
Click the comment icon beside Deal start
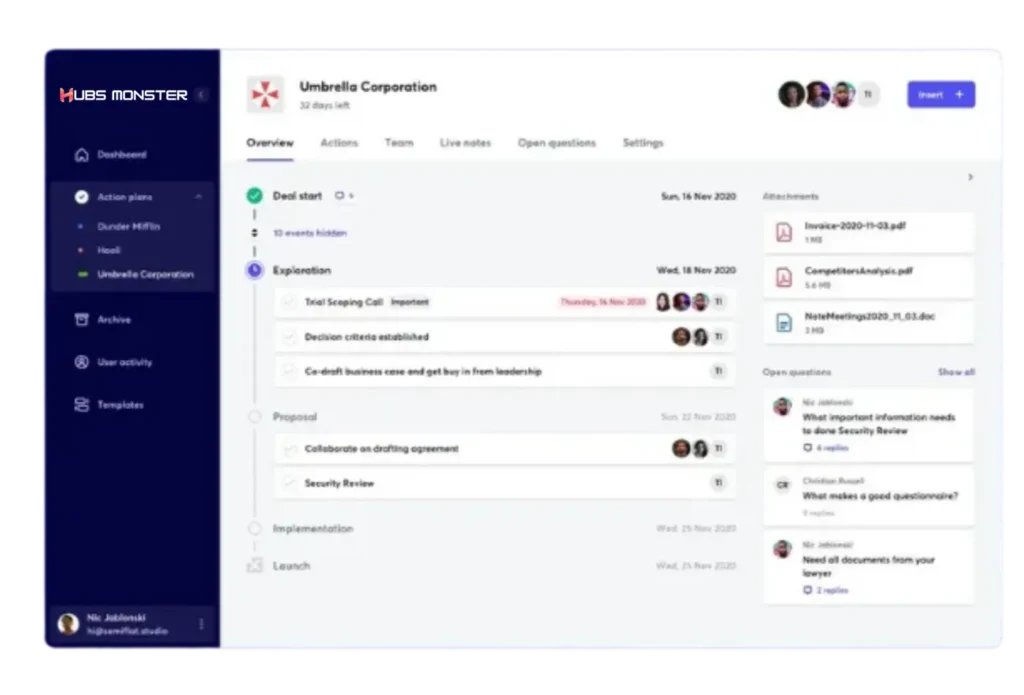pos(340,196)
